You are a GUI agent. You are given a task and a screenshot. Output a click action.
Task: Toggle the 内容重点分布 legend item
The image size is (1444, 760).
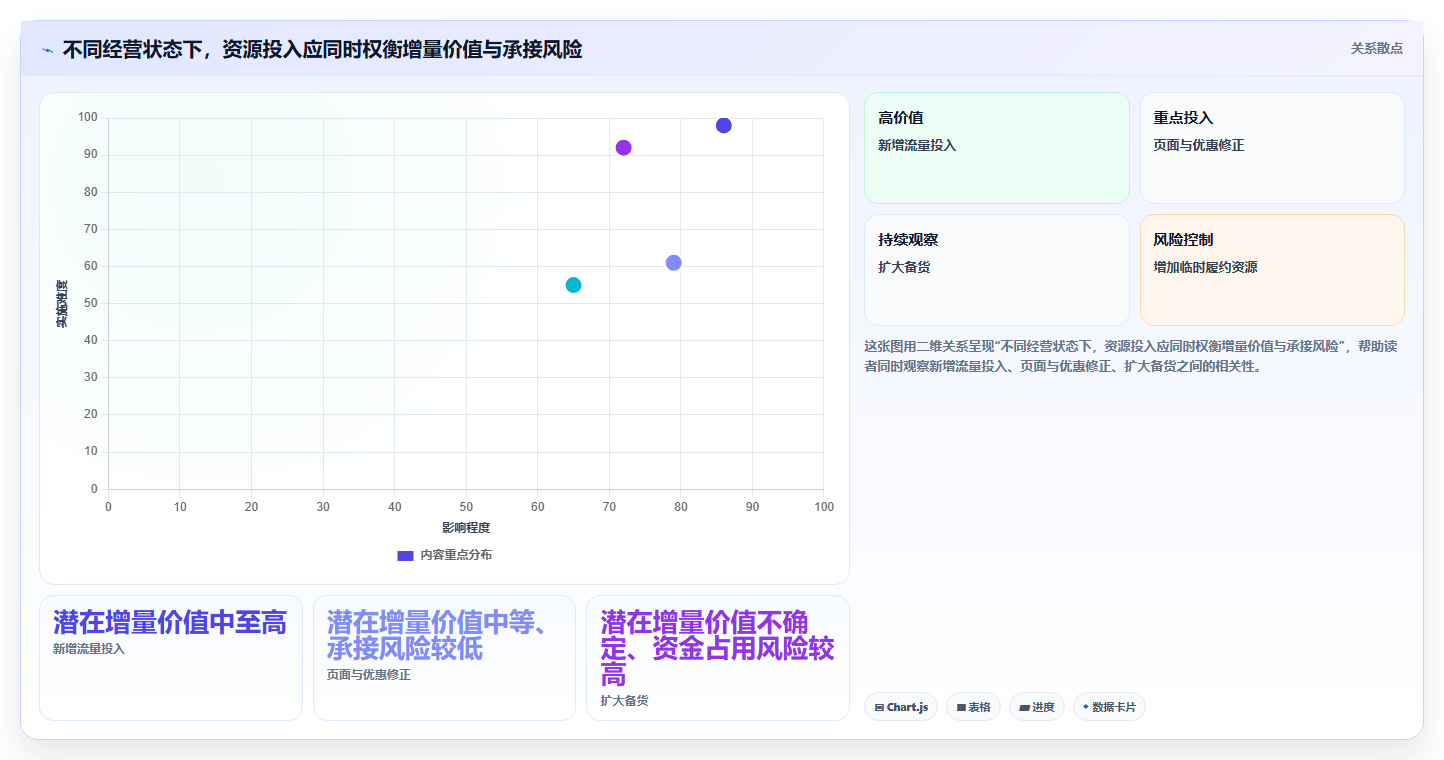coord(445,555)
